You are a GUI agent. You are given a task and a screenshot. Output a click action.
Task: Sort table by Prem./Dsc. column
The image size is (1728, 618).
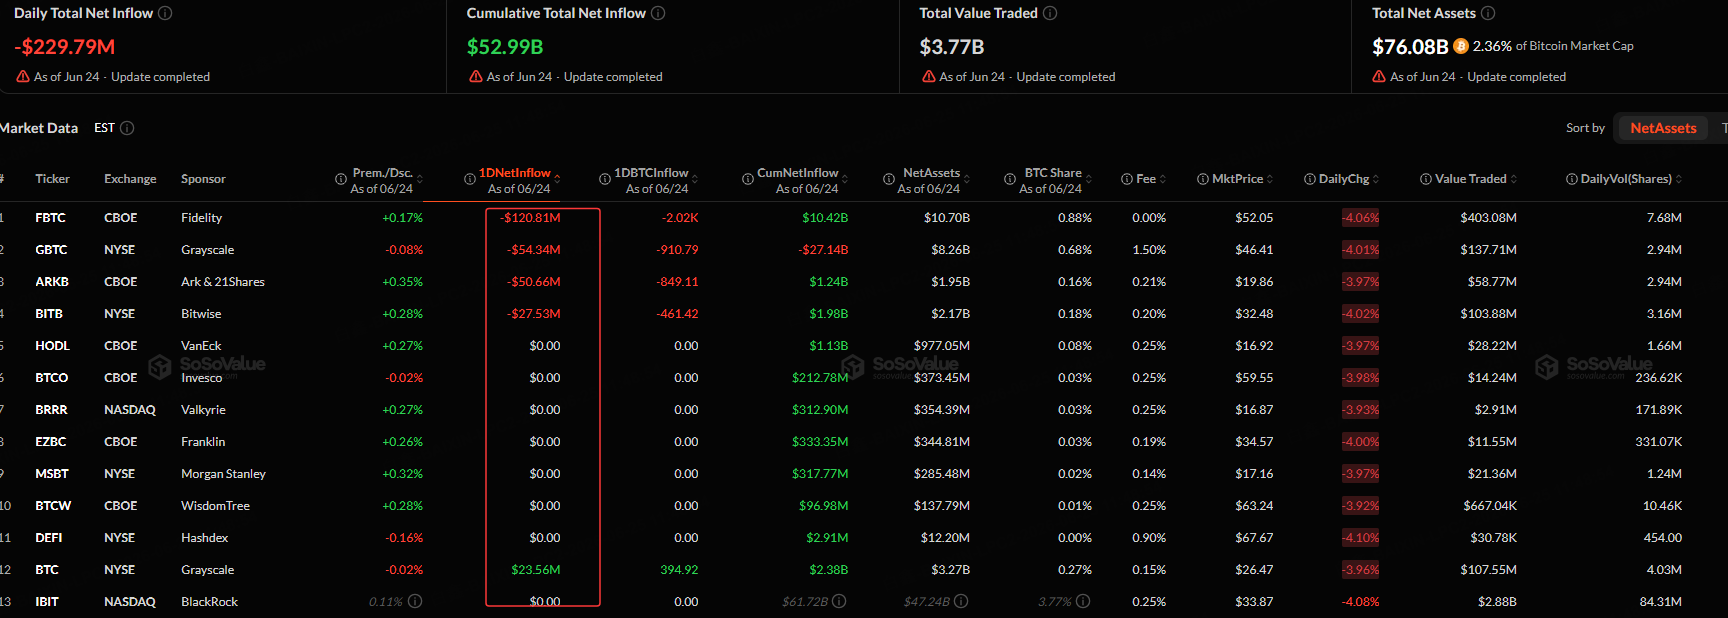pyautogui.click(x=420, y=179)
